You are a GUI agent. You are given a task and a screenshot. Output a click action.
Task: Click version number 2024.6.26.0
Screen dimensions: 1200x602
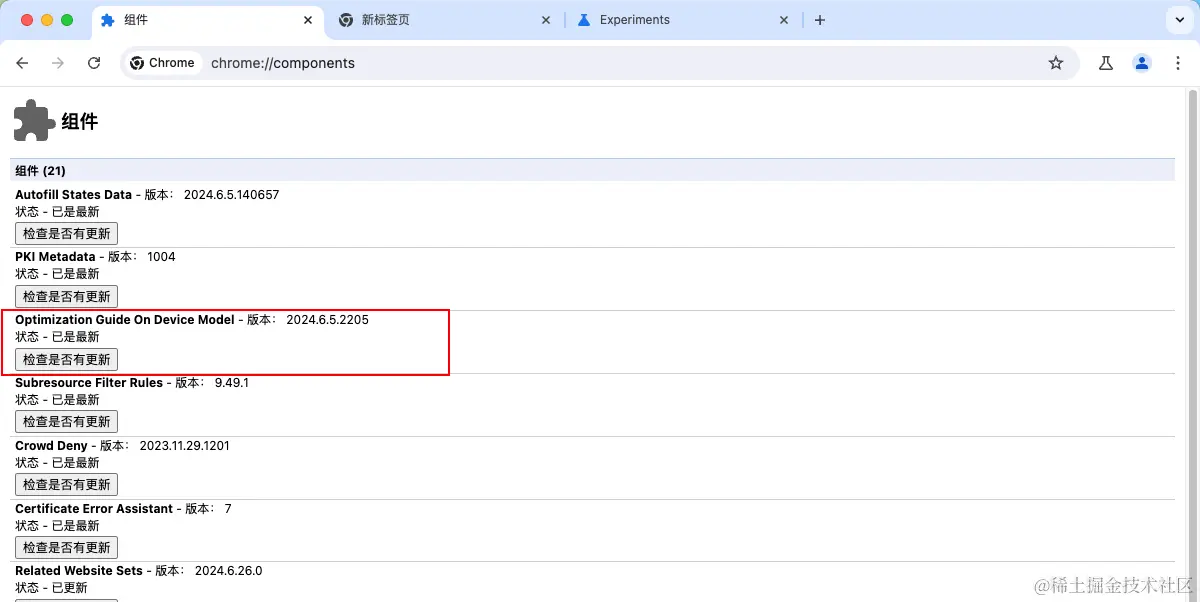tap(228, 571)
